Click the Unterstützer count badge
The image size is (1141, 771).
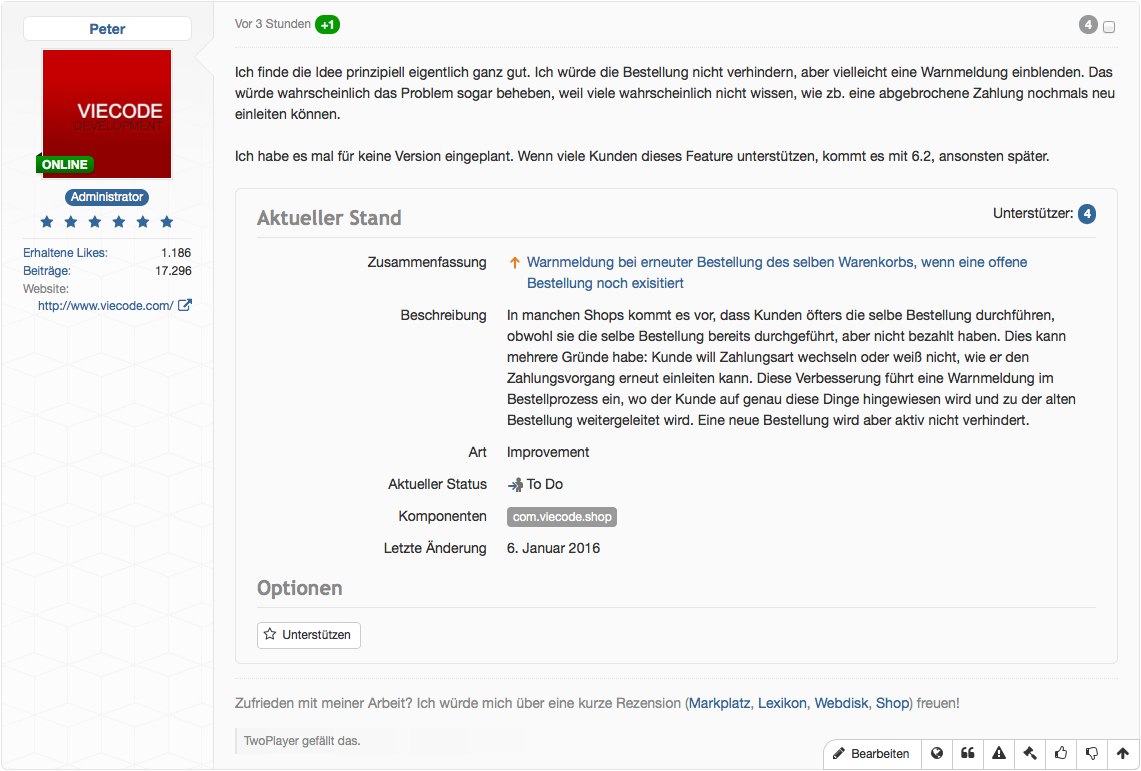pyautogui.click(x=1087, y=214)
